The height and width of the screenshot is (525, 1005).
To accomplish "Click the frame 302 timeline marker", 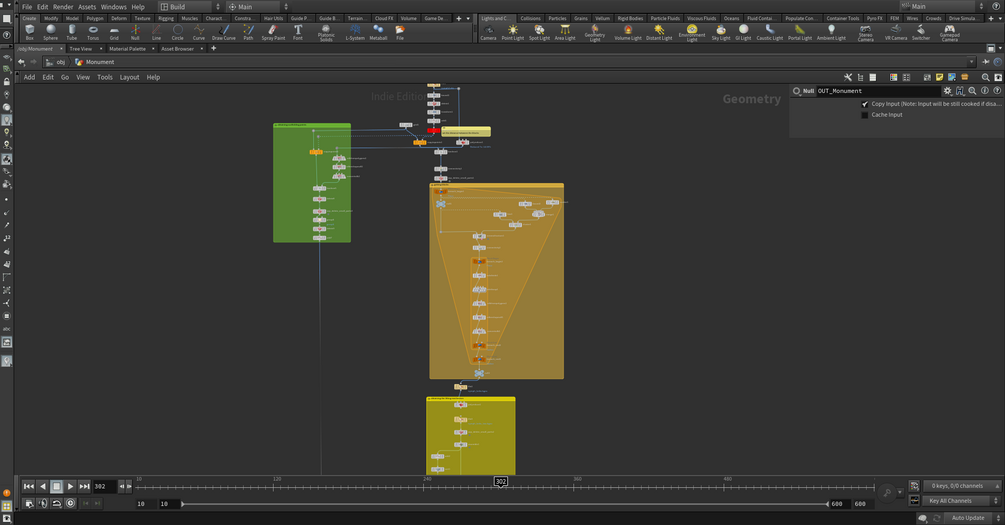I will tap(501, 481).
